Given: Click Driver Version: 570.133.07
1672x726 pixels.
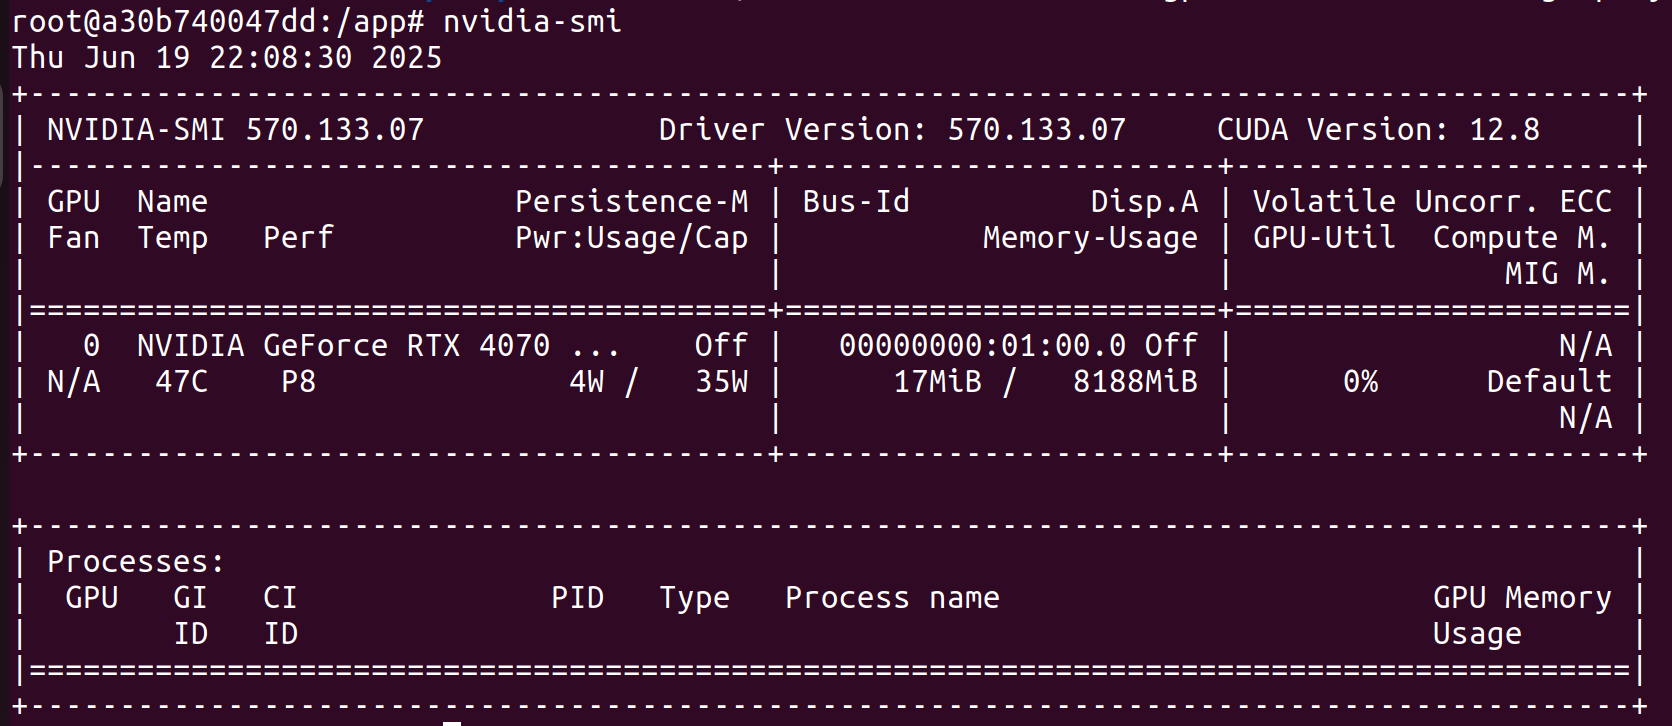Looking at the screenshot, I should [892, 129].
